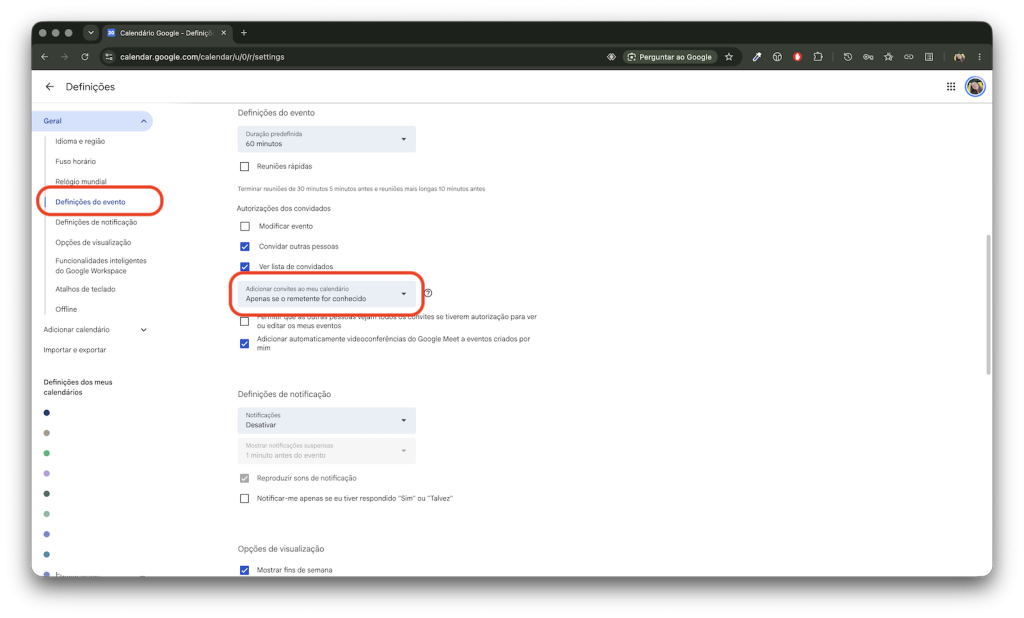Uncheck Convidar outras pessoas
The height and width of the screenshot is (618, 1024).
245,247
